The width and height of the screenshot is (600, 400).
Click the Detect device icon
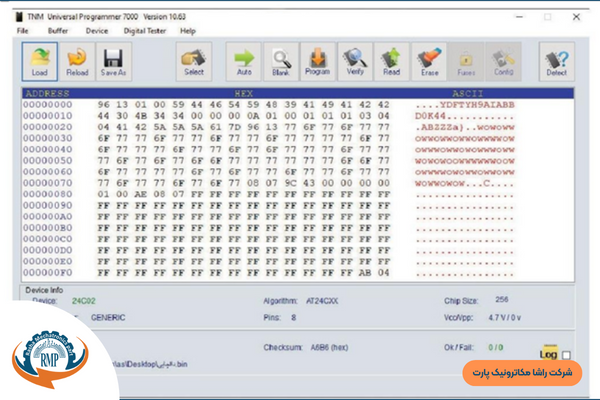point(556,61)
